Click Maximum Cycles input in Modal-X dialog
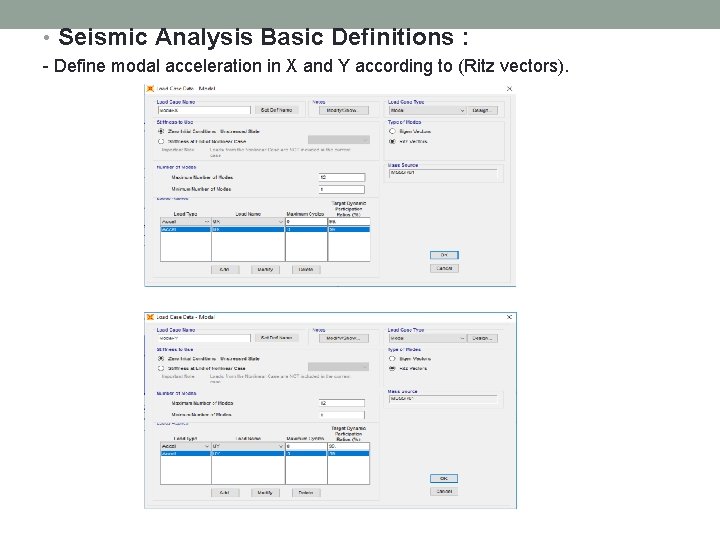The image size is (720, 540). [x=306, y=221]
